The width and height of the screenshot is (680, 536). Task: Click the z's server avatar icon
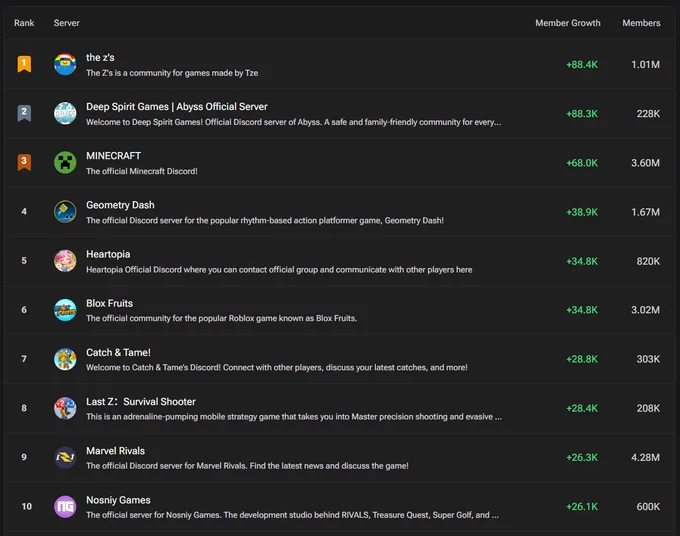[x=65, y=64]
